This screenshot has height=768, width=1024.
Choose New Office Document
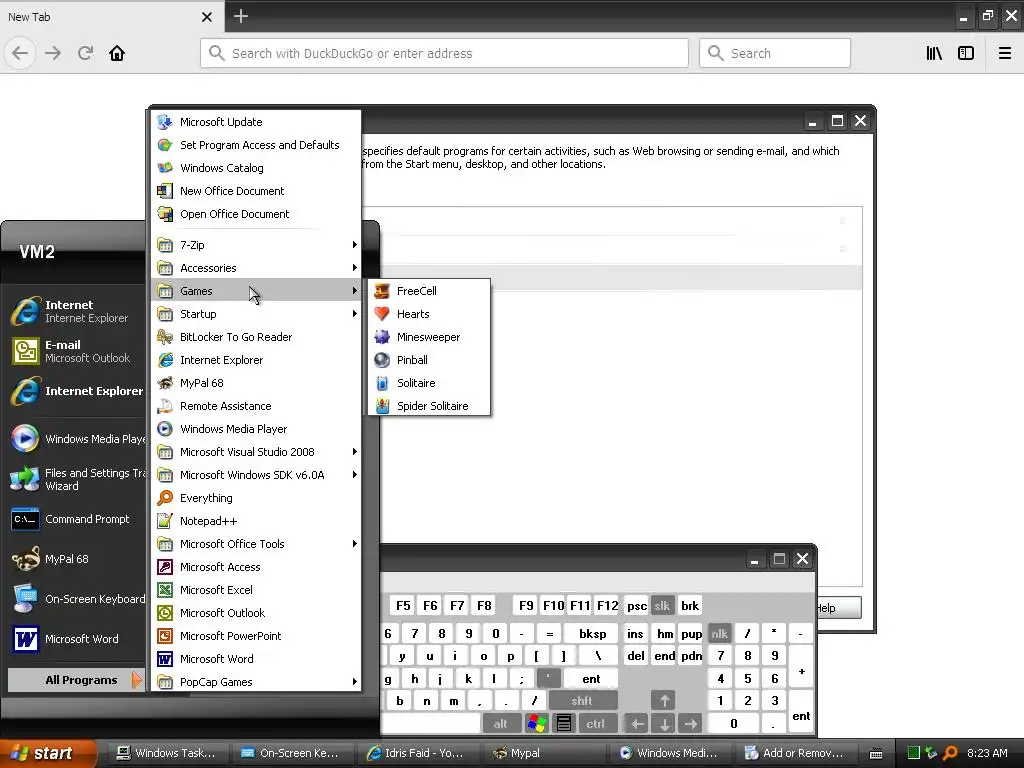256,191
